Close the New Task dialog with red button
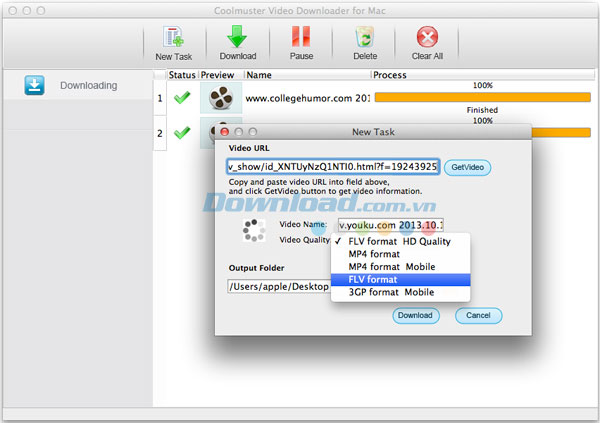The image size is (600, 423). point(225,132)
